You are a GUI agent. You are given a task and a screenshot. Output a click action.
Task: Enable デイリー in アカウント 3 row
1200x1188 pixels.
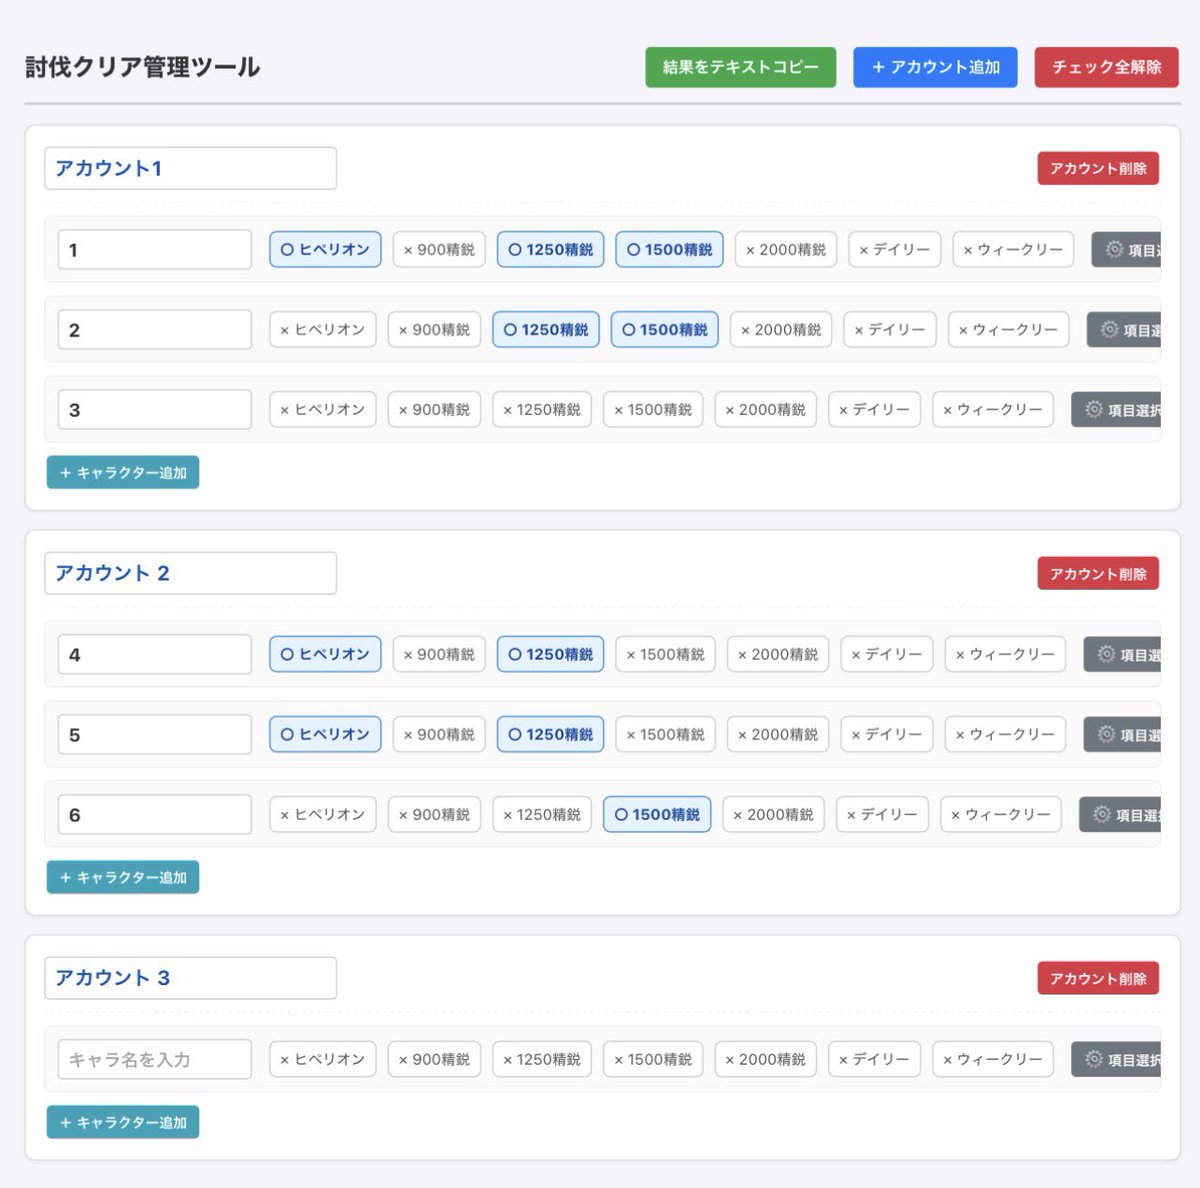pyautogui.click(x=874, y=1059)
